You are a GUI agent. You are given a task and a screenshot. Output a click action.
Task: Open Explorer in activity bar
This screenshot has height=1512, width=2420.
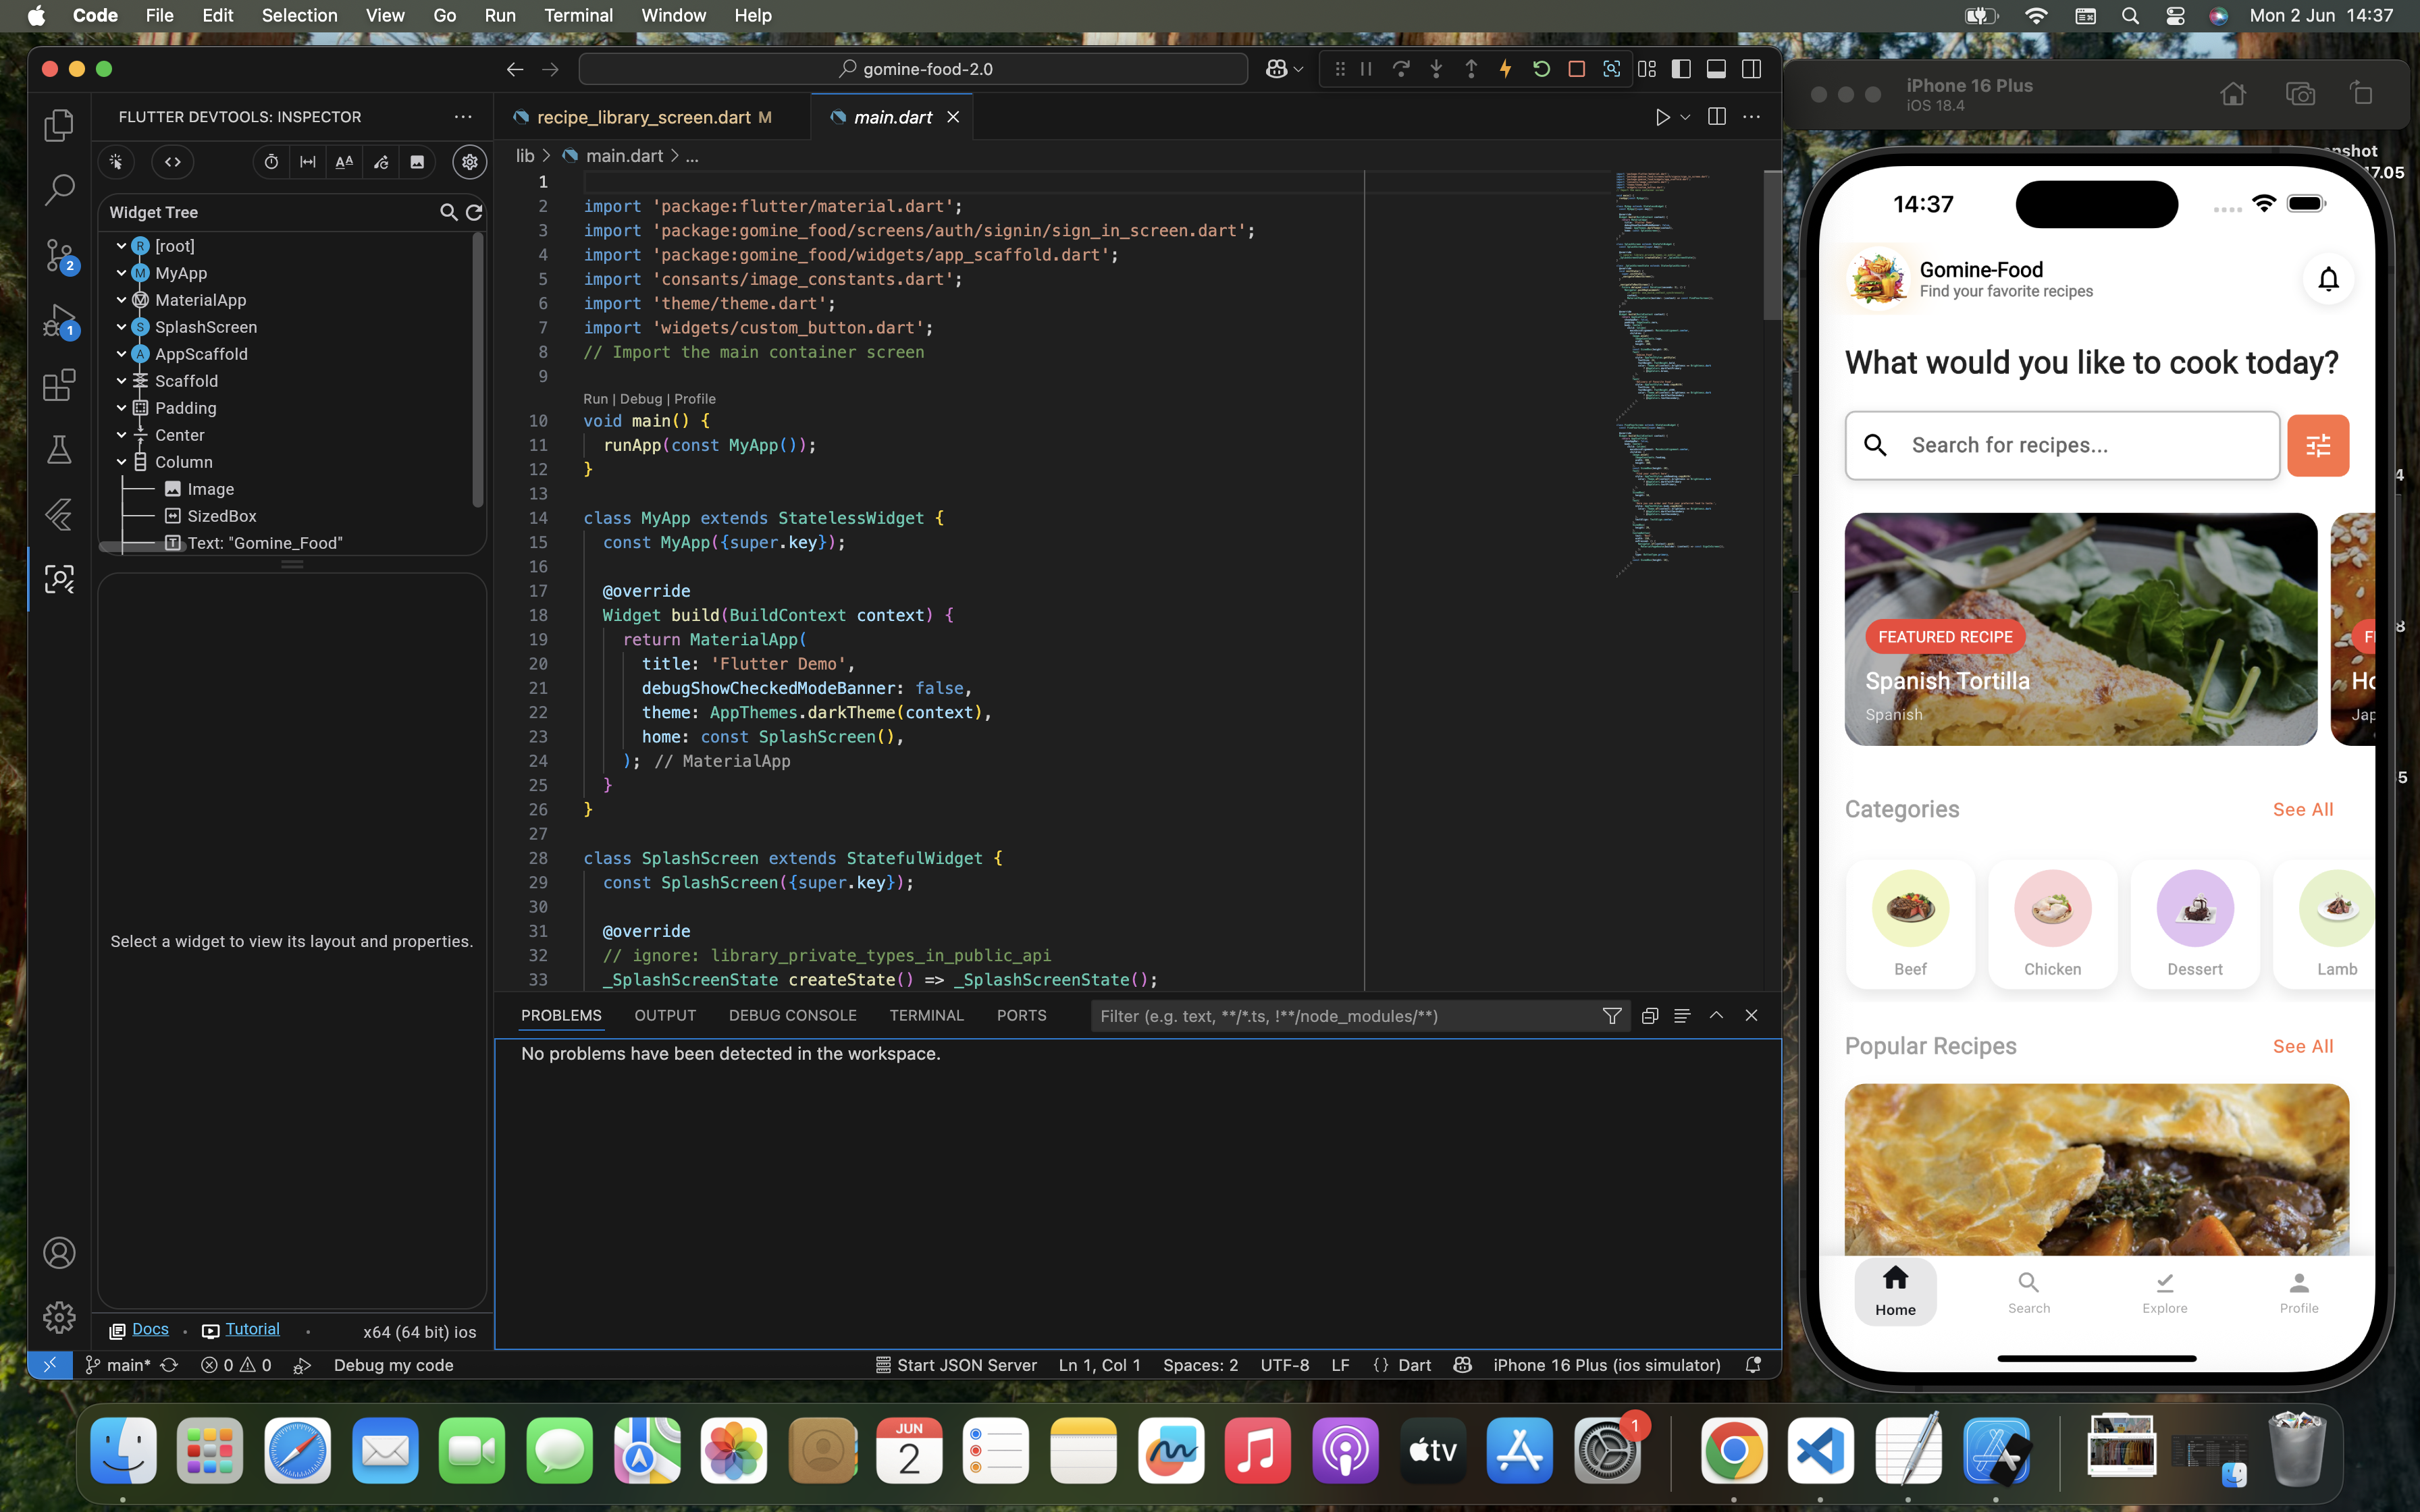[60, 125]
